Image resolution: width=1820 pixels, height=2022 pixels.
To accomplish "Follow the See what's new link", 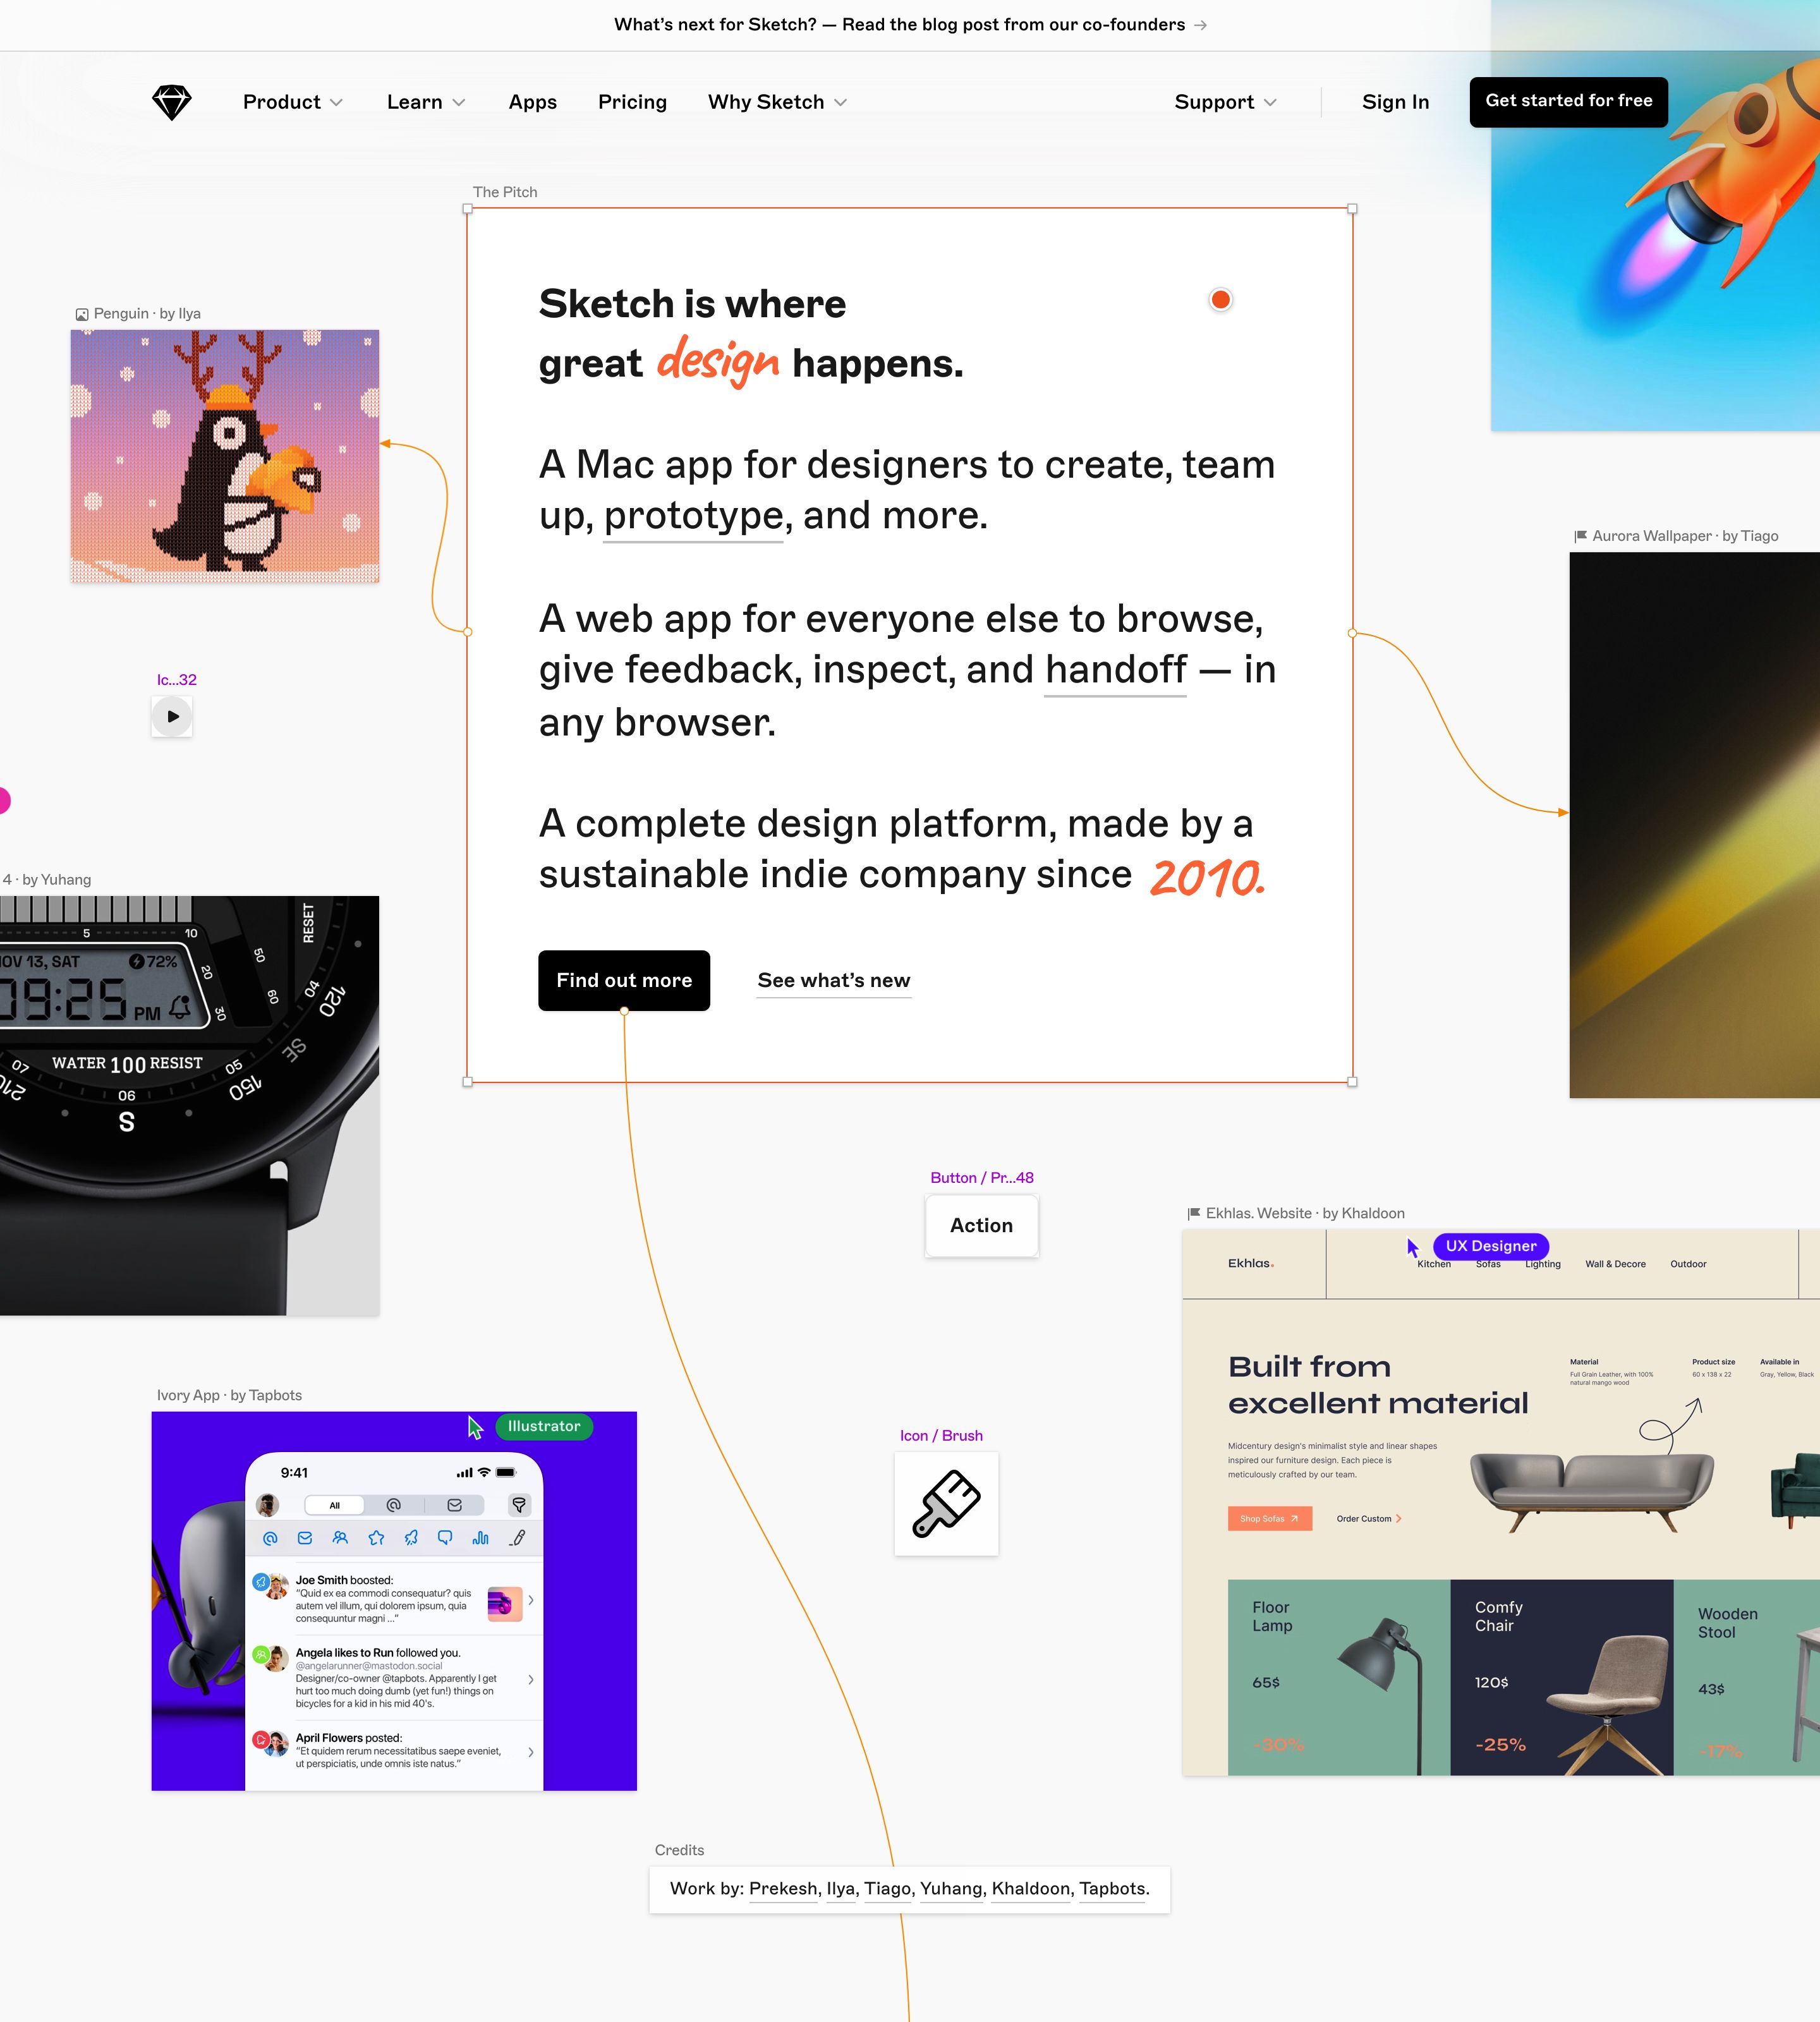I will coord(834,981).
